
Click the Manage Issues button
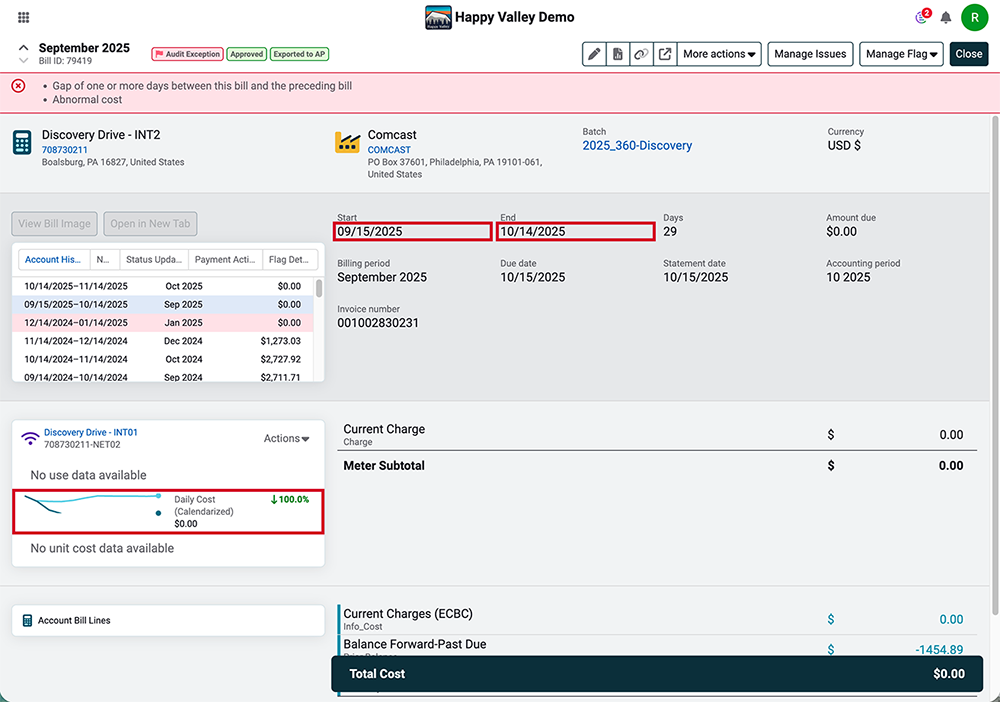click(810, 54)
